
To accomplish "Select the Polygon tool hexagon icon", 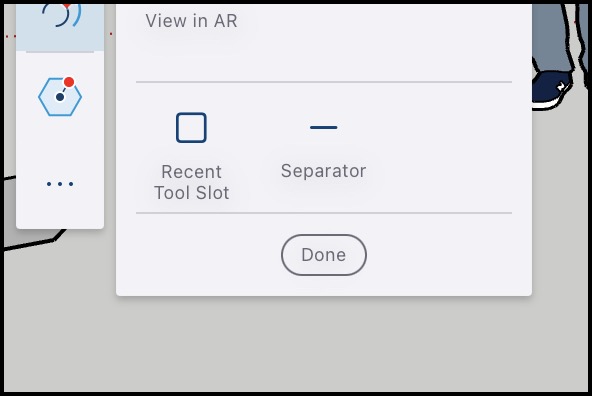I will tap(60, 97).
